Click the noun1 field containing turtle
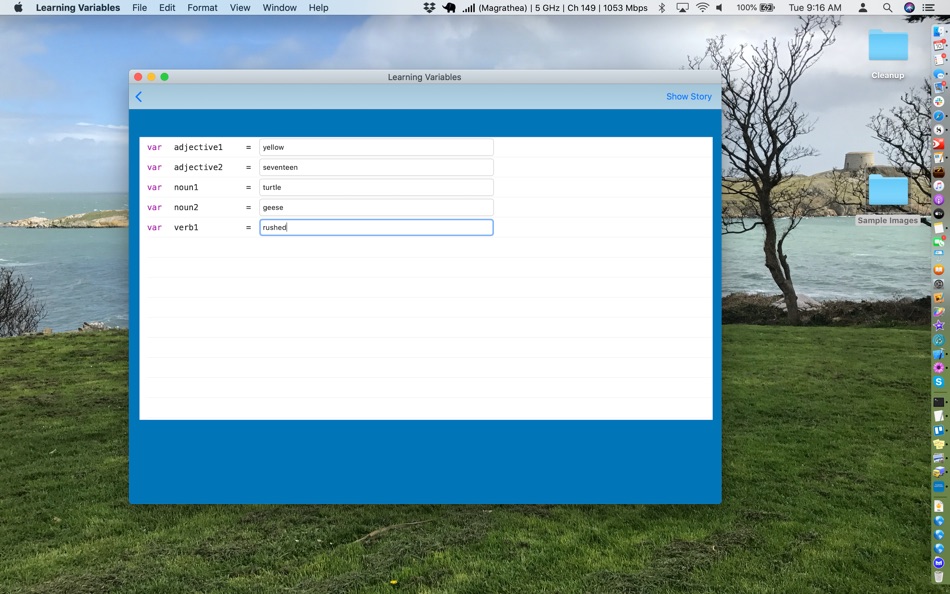The height and width of the screenshot is (594, 950). [376, 187]
